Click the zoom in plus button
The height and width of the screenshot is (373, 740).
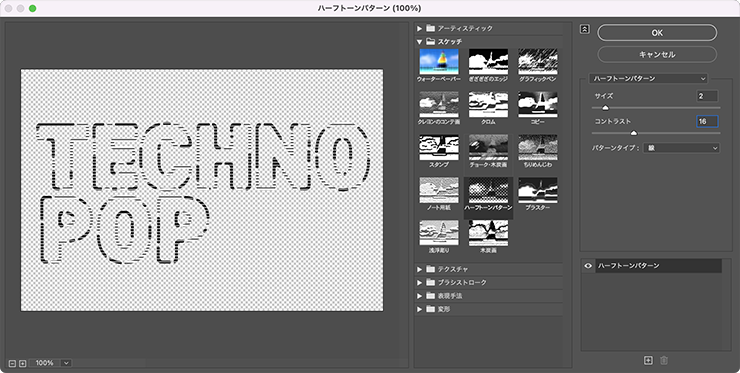(22, 363)
